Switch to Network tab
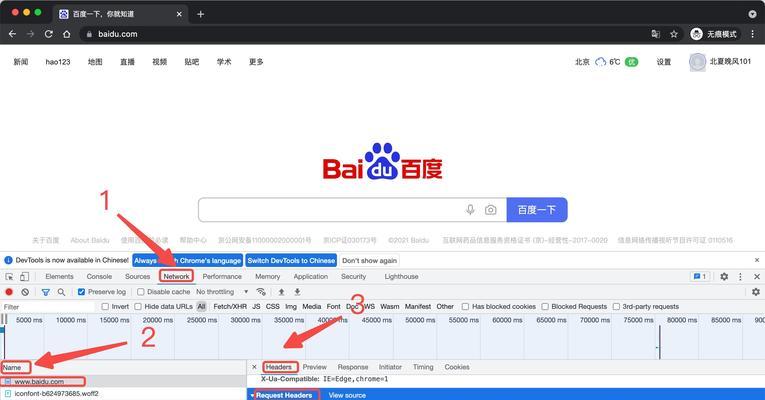 tap(176, 277)
